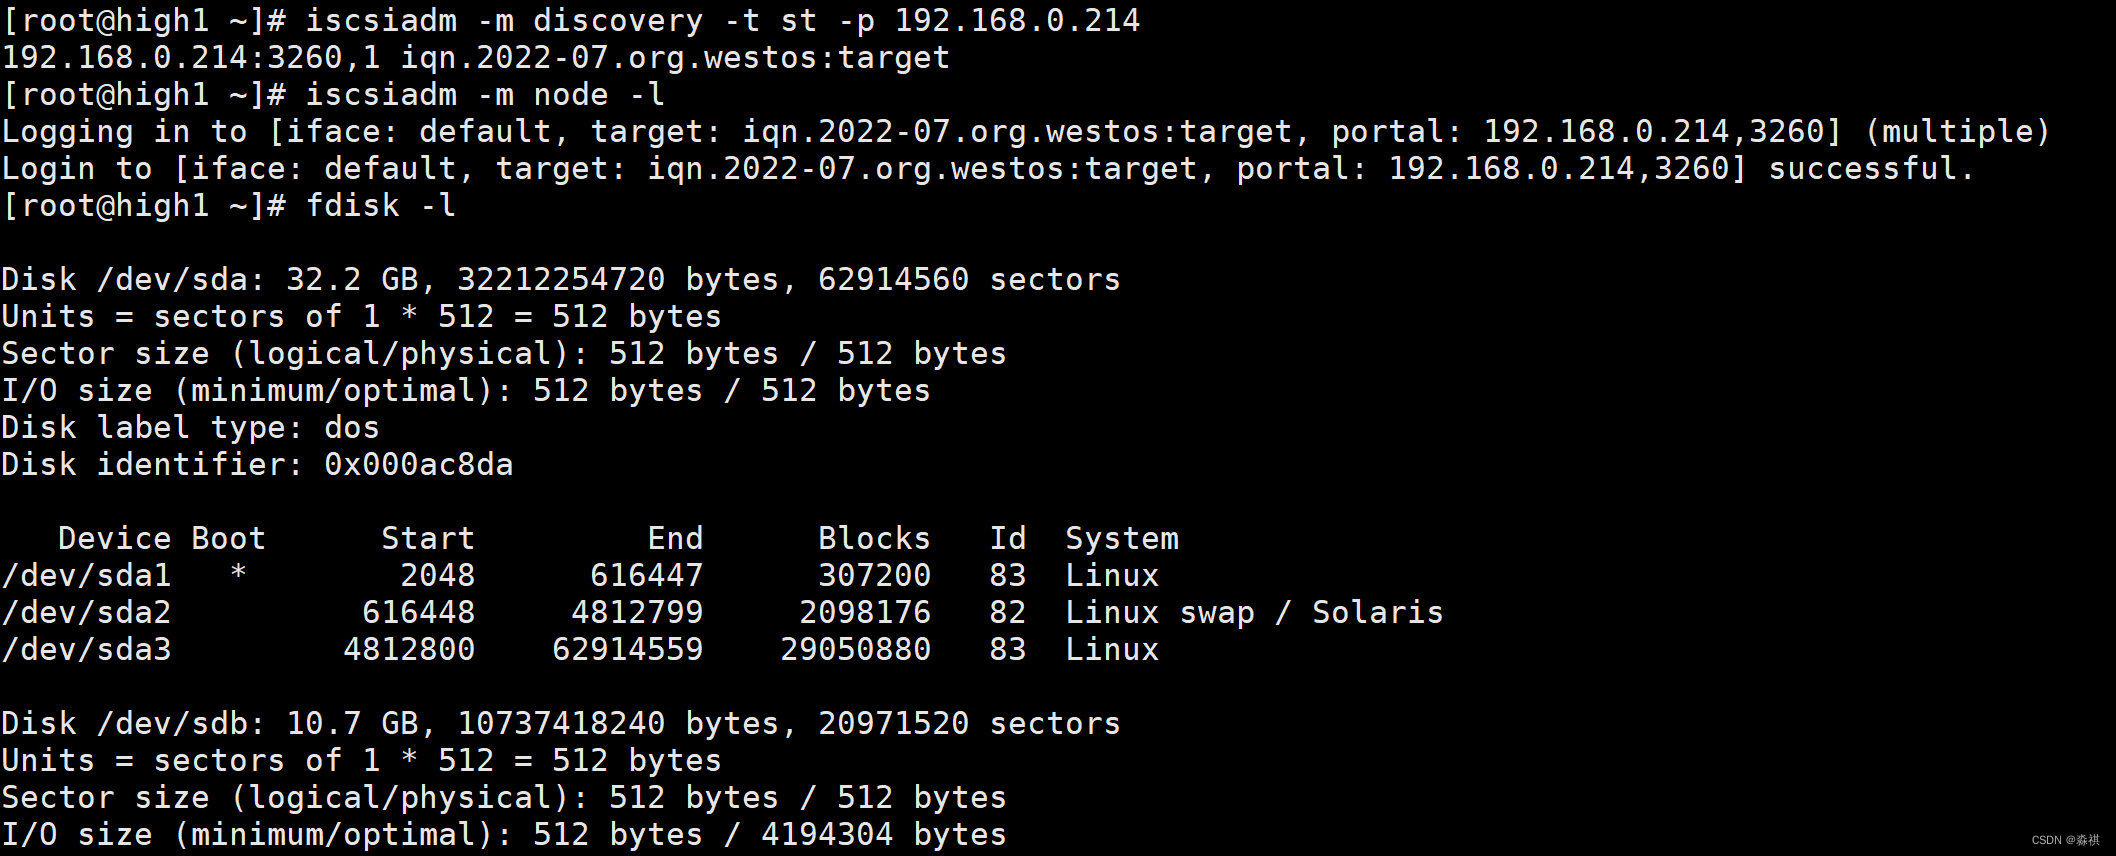The width and height of the screenshot is (2116, 856).
Task: Click the boot asterisk for /dev/sda1
Action: click(238, 574)
